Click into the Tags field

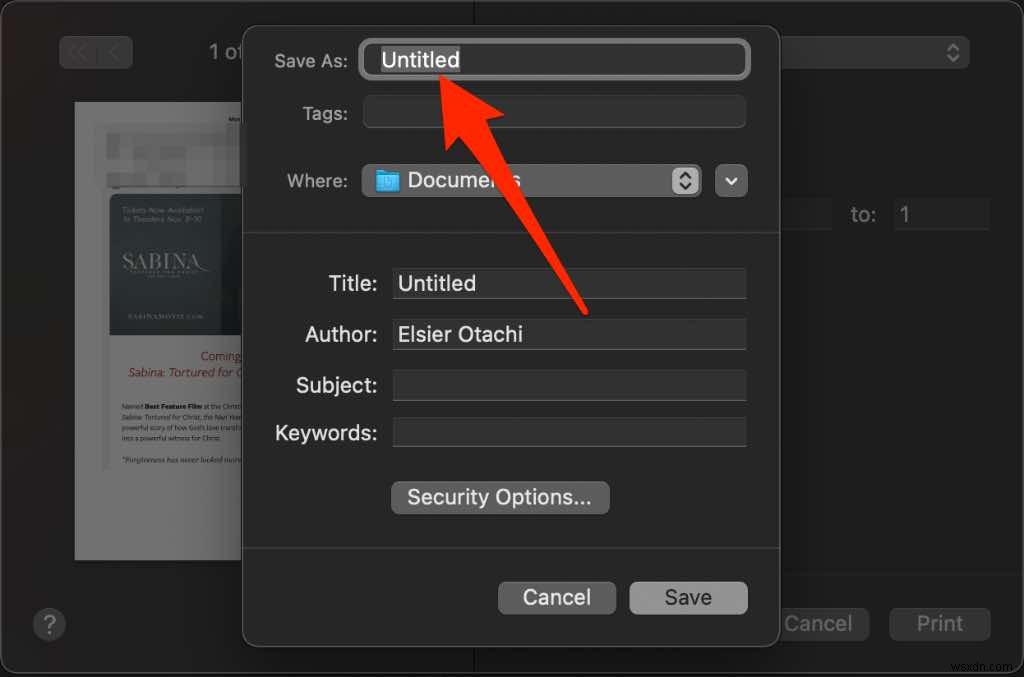(x=554, y=112)
